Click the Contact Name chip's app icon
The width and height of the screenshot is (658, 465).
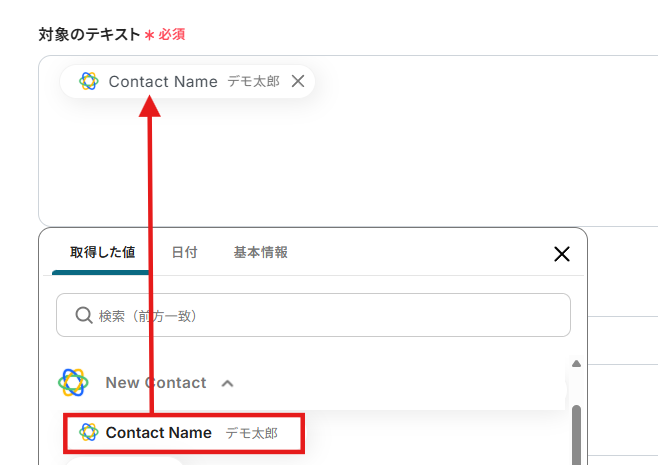(x=89, y=82)
